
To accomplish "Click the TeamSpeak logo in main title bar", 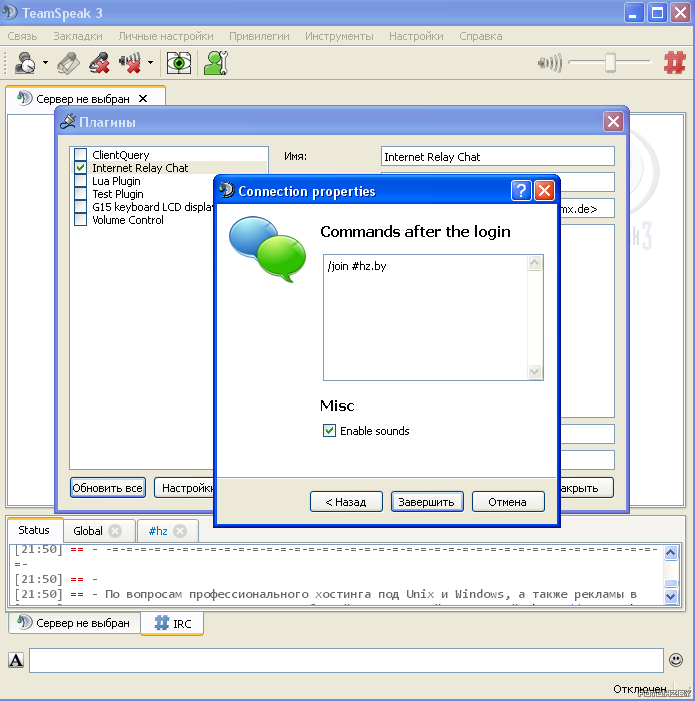I will [x=11, y=13].
